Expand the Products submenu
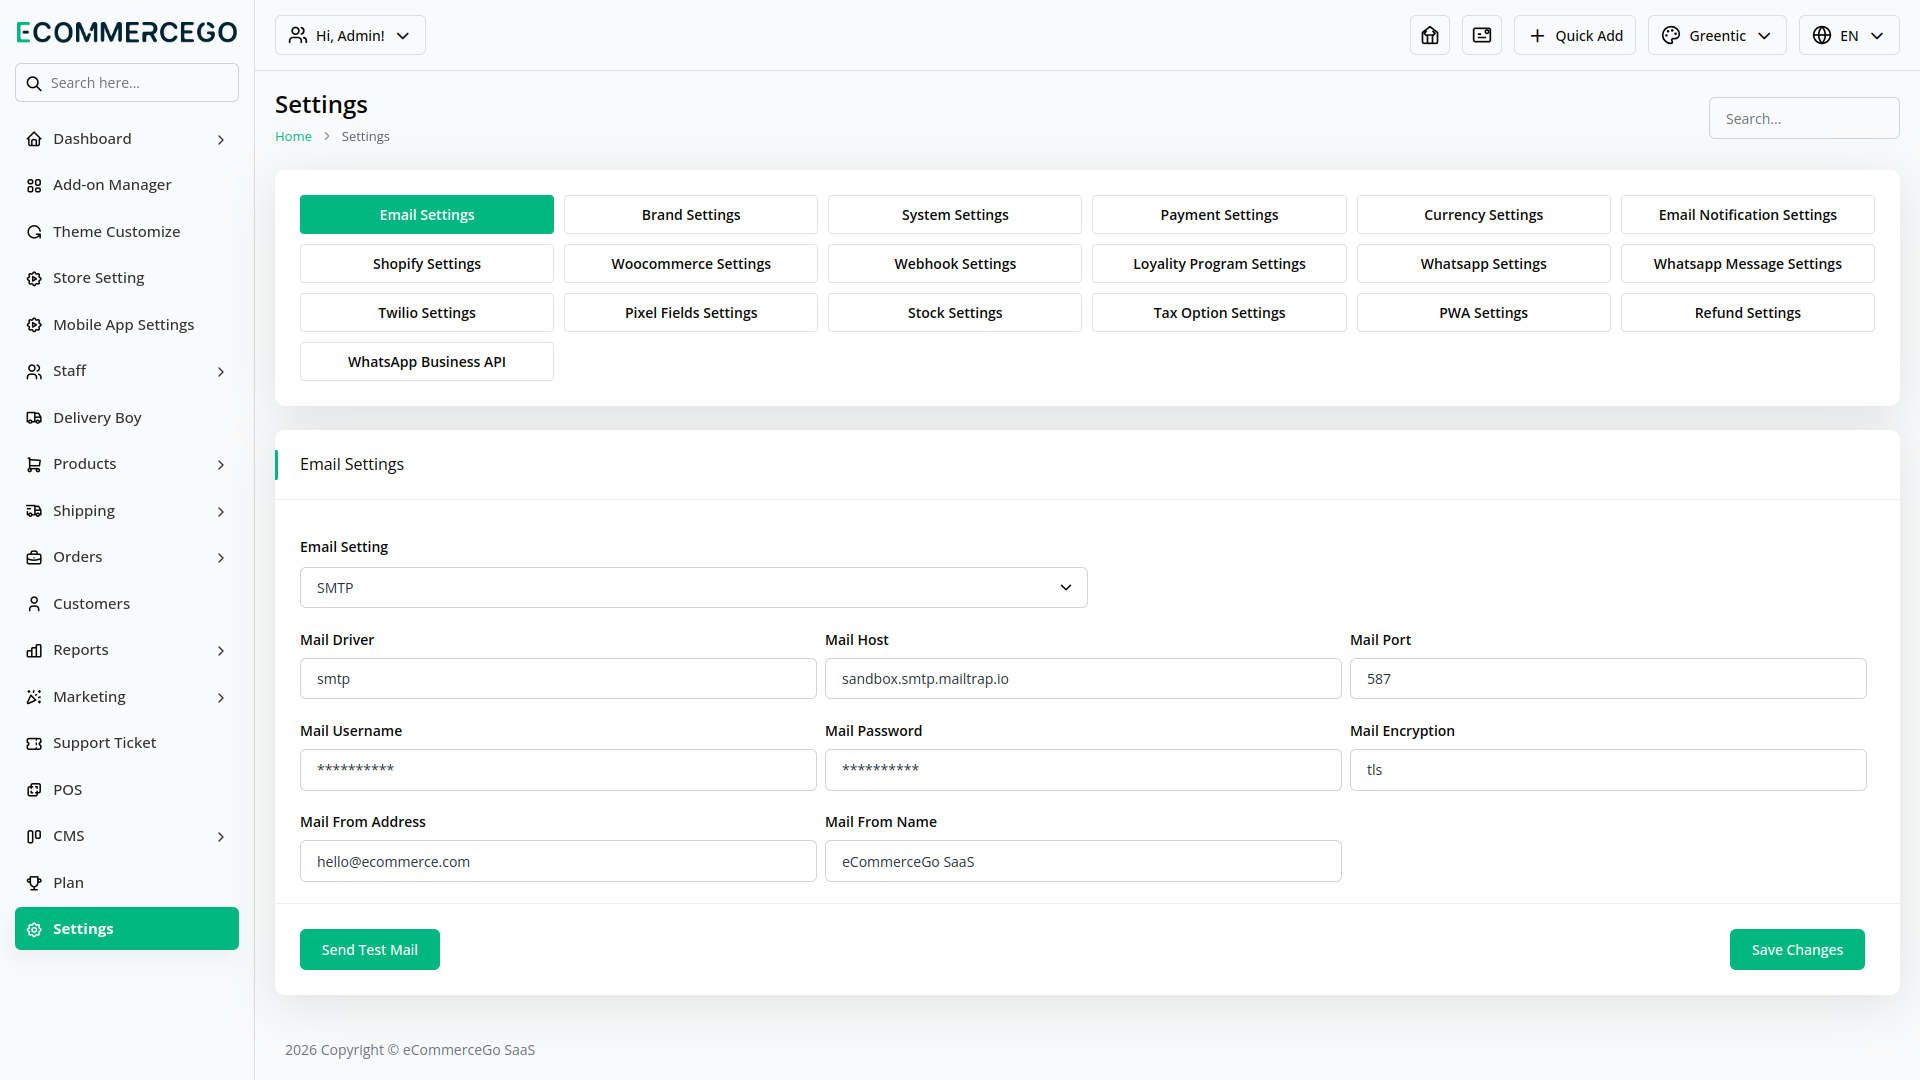 pos(220,465)
